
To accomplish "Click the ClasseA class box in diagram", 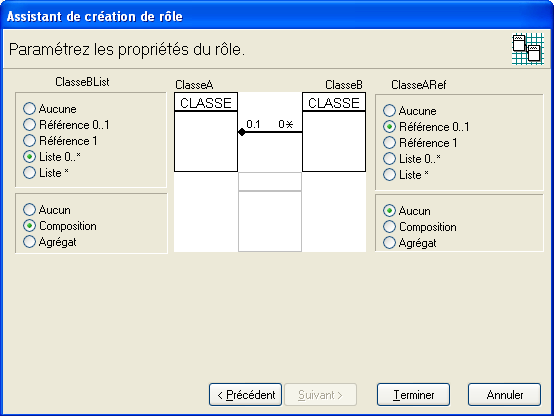I will (x=206, y=132).
